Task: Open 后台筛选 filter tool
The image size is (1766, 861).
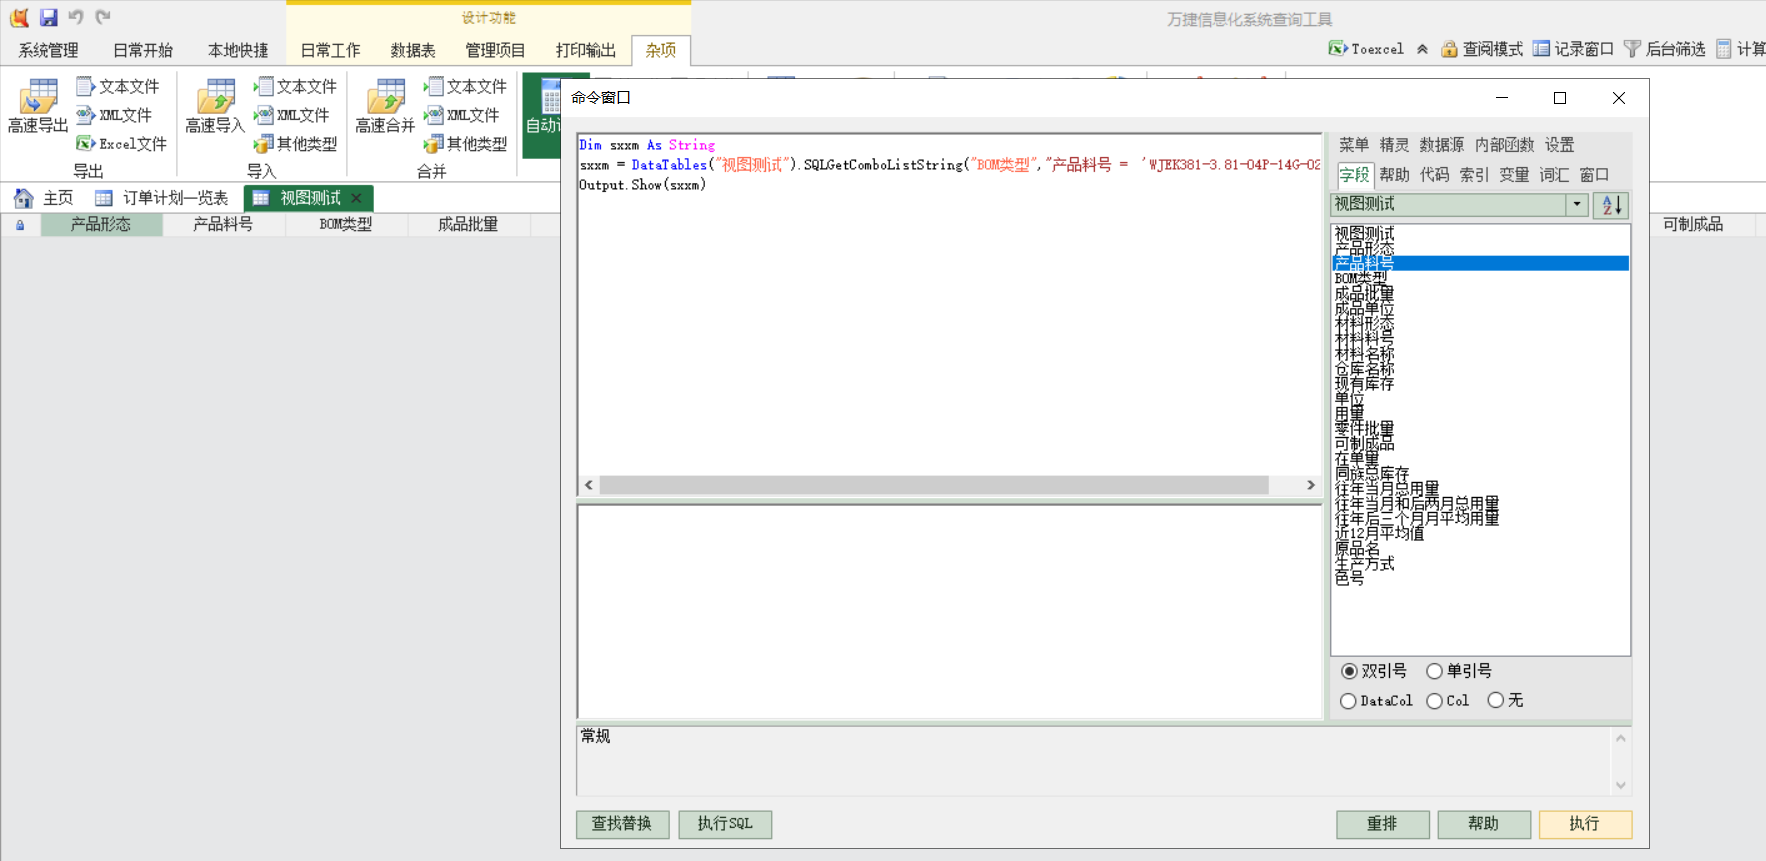Action: (x=1665, y=49)
